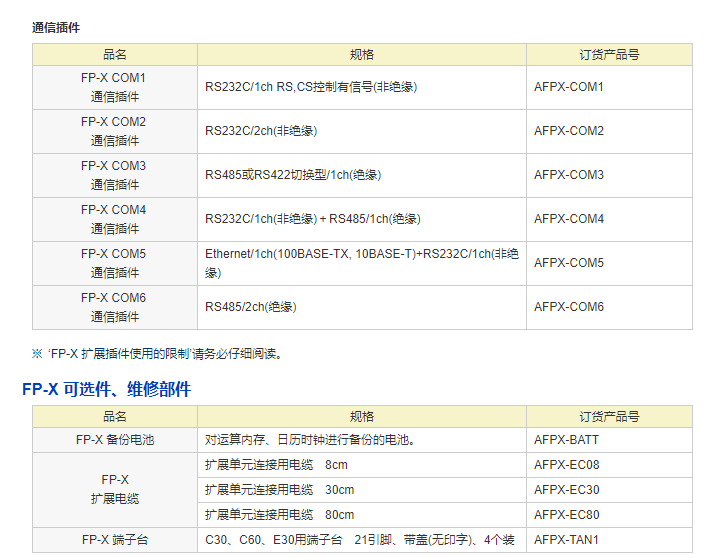The height and width of the screenshot is (558, 723).
Task: Click the '品名' header in 通信插件 table
Action: click(115, 55)
